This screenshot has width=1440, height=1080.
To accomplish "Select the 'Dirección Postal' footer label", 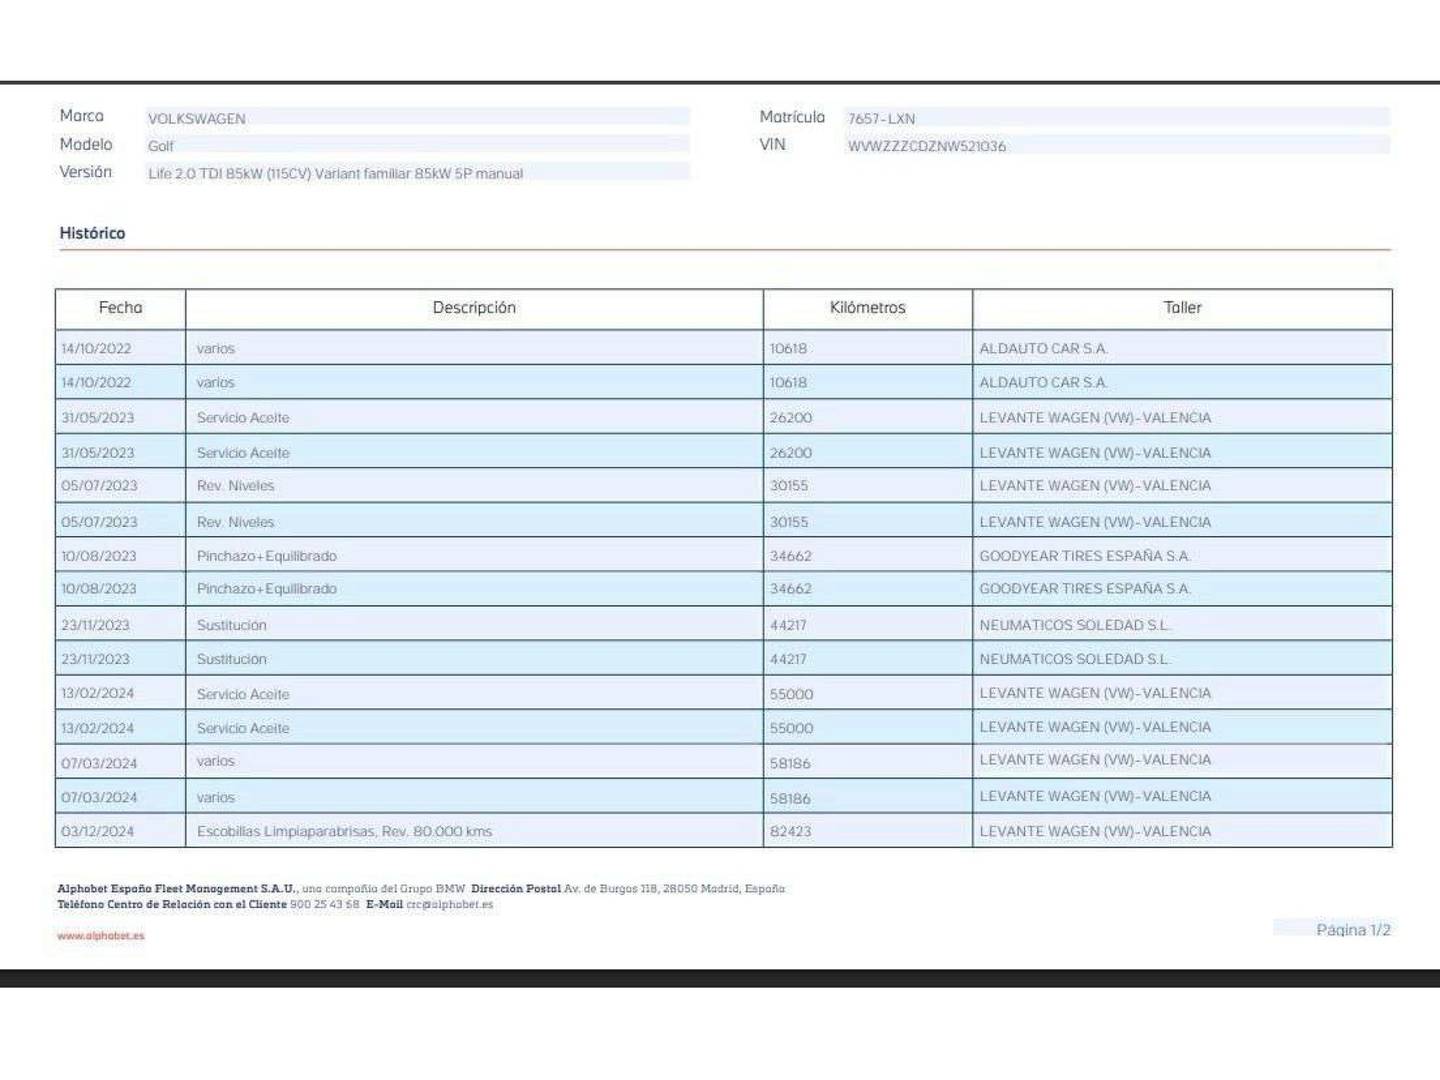I will click(x=516, y=889).
